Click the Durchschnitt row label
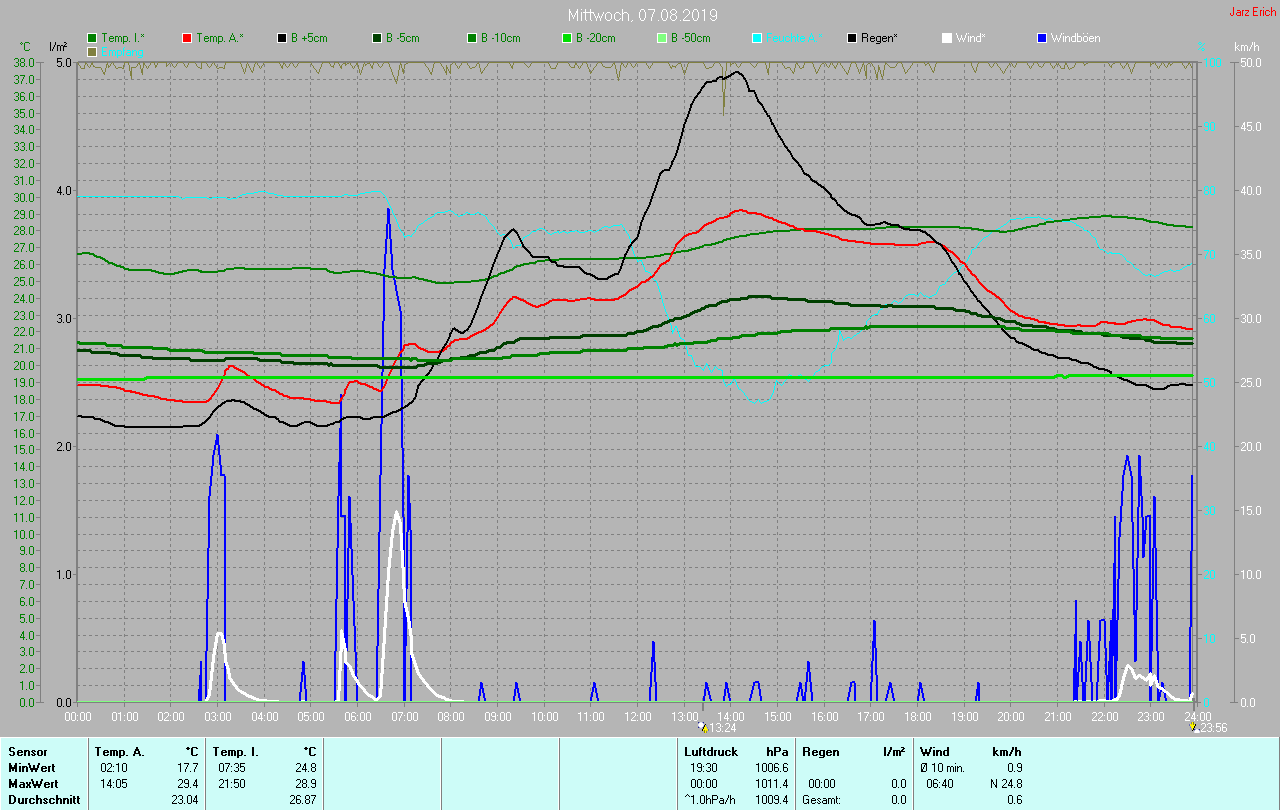 [41, 799]
